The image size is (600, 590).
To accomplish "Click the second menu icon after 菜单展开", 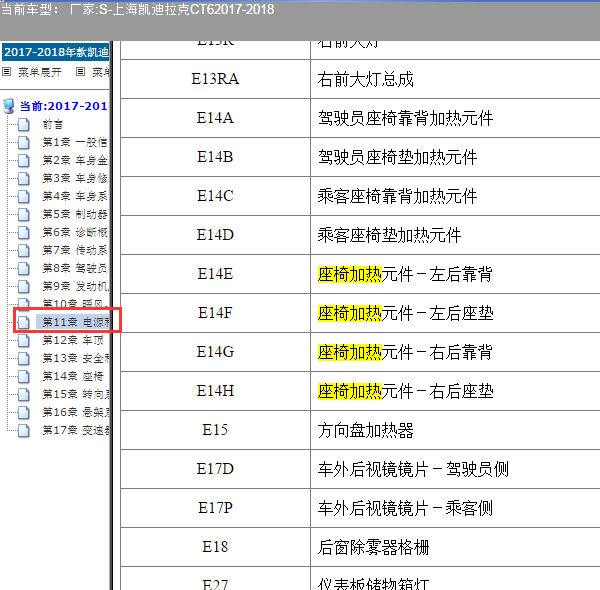I will coord(80,72).
